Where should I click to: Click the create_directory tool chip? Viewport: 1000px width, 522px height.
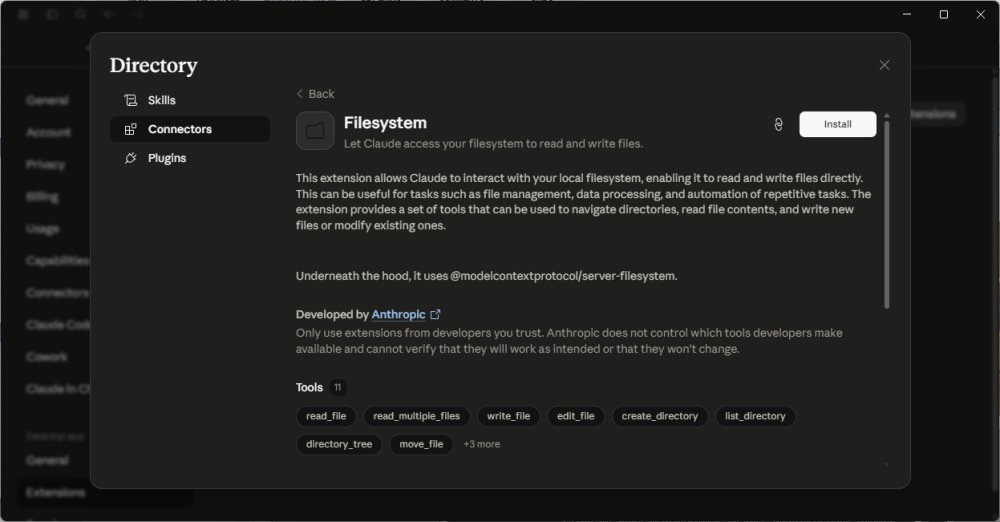(659, 416)
